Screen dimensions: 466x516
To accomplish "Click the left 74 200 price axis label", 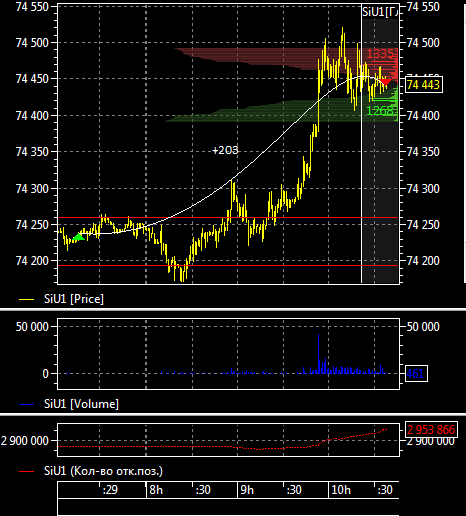I will pyautogui.click(x=32, y=261).
